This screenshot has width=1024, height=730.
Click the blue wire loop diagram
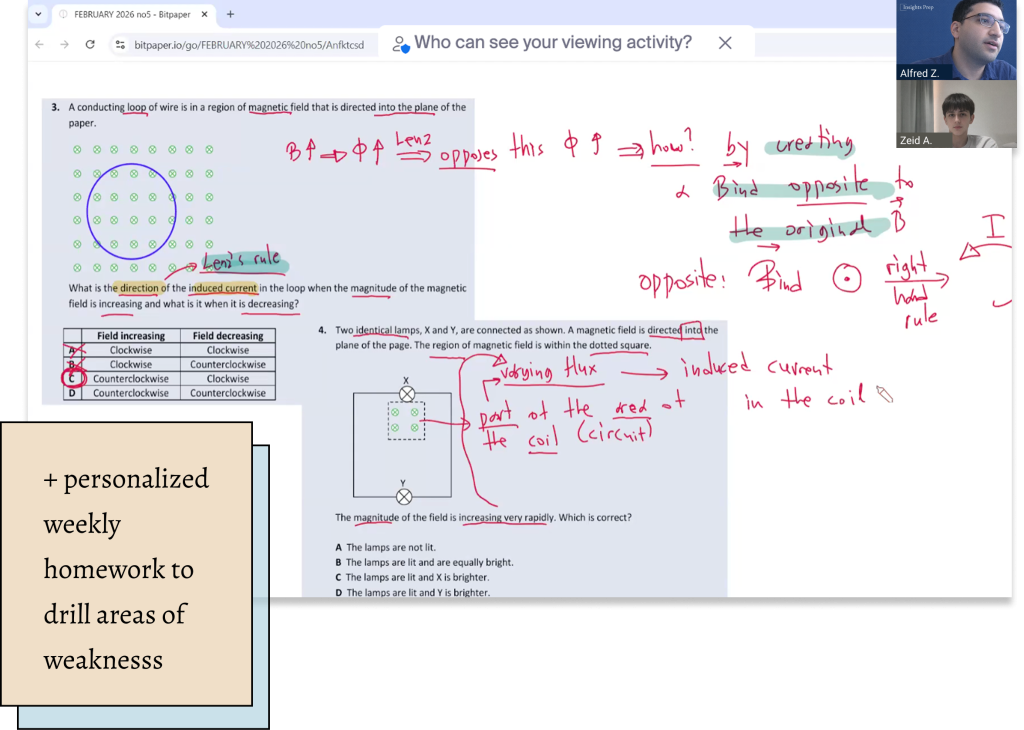point(132,206)
